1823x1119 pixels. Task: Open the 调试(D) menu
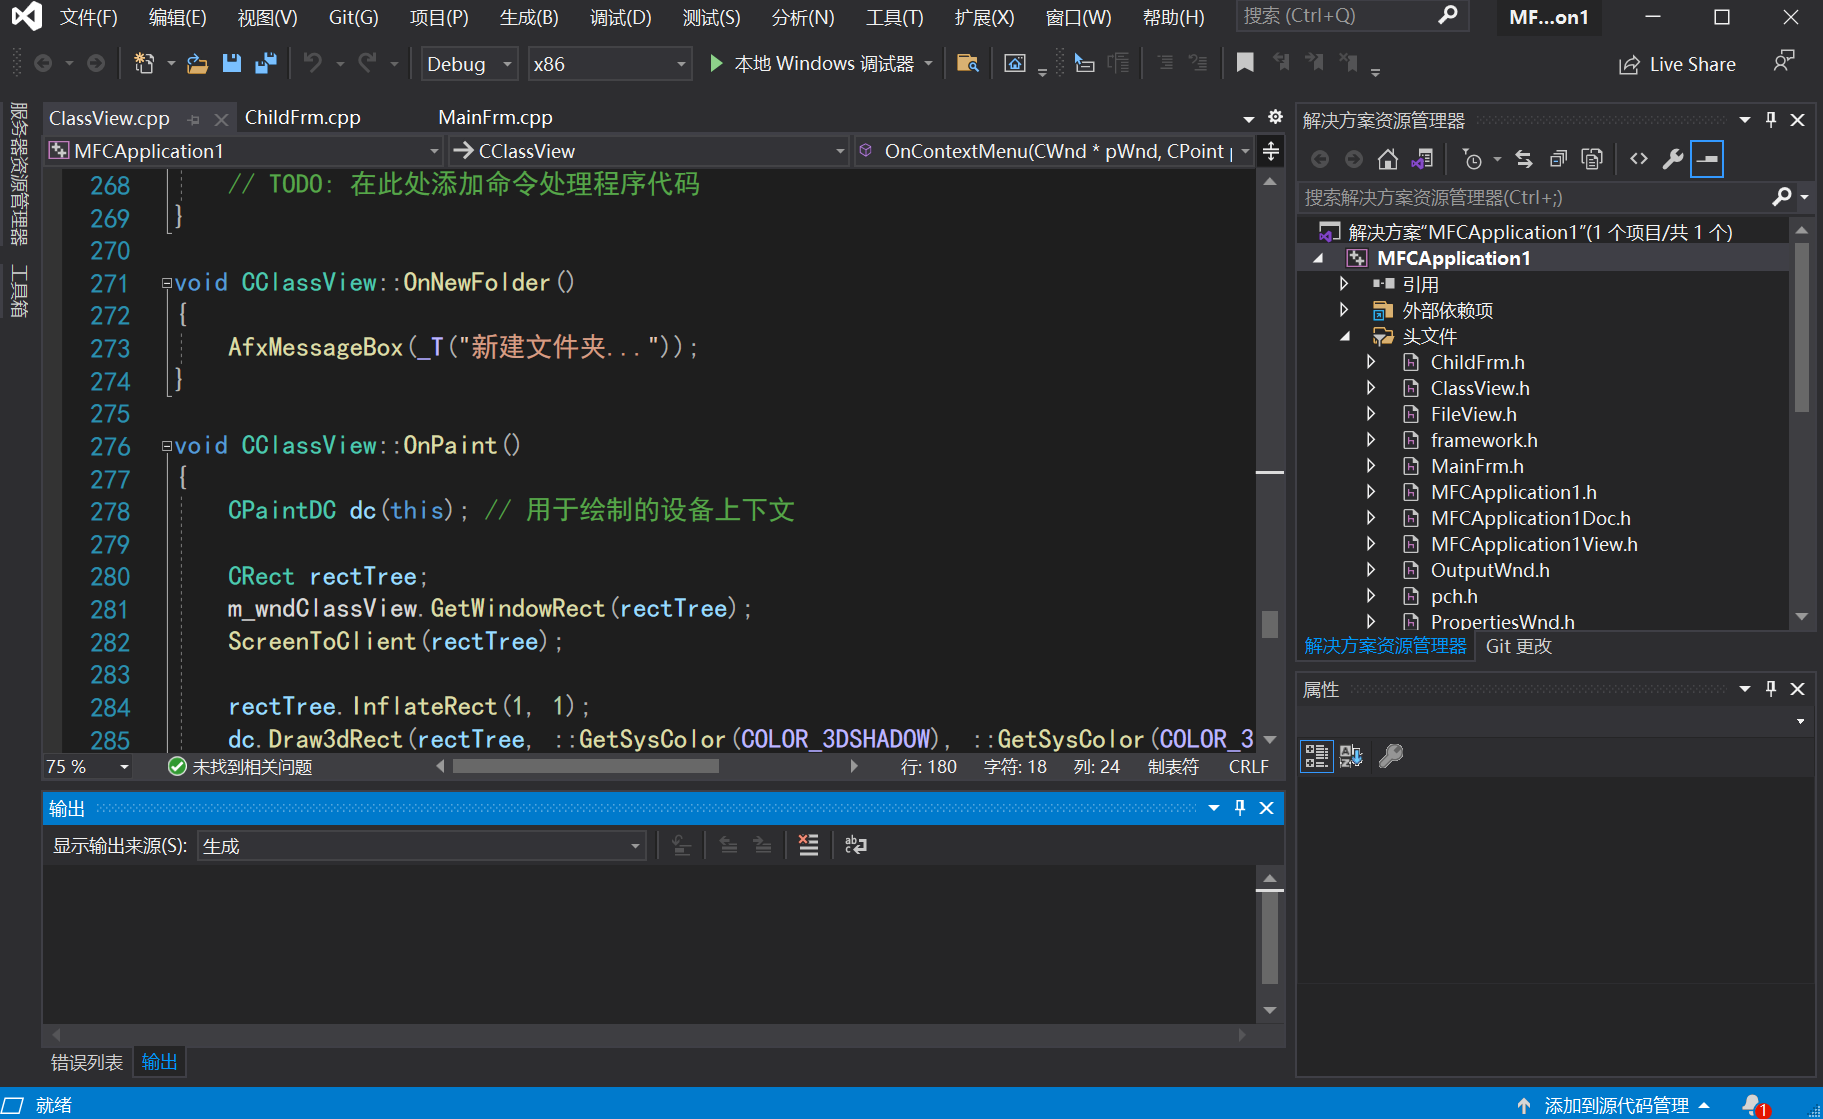(x=620, y=17)
